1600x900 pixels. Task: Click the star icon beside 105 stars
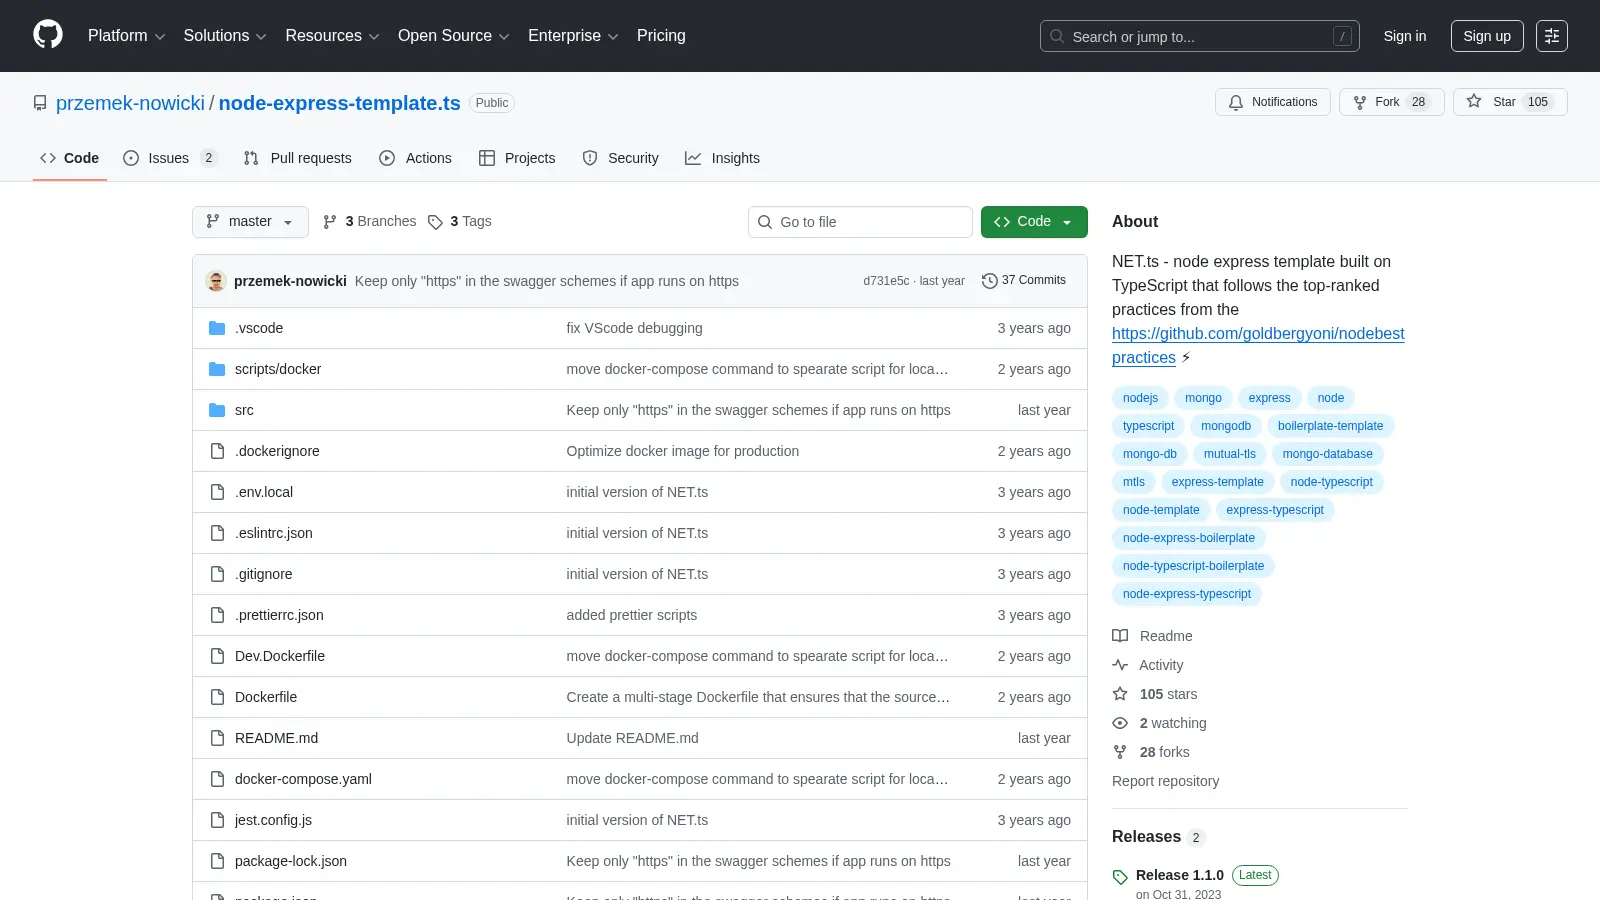pyautogui.click(x=1120, y=694)
